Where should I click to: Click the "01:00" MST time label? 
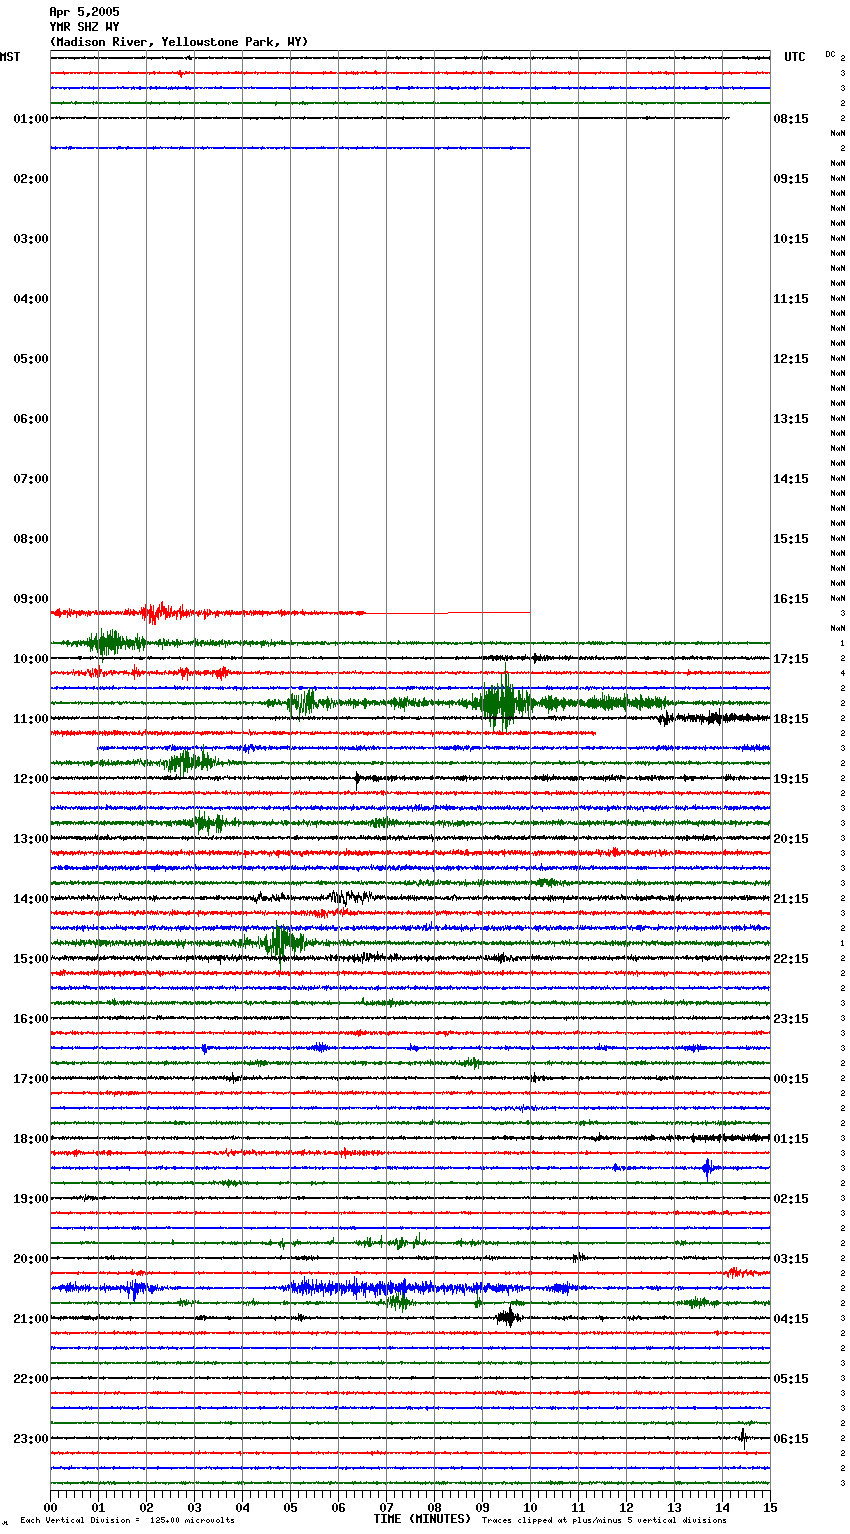[x=31, y=119]
